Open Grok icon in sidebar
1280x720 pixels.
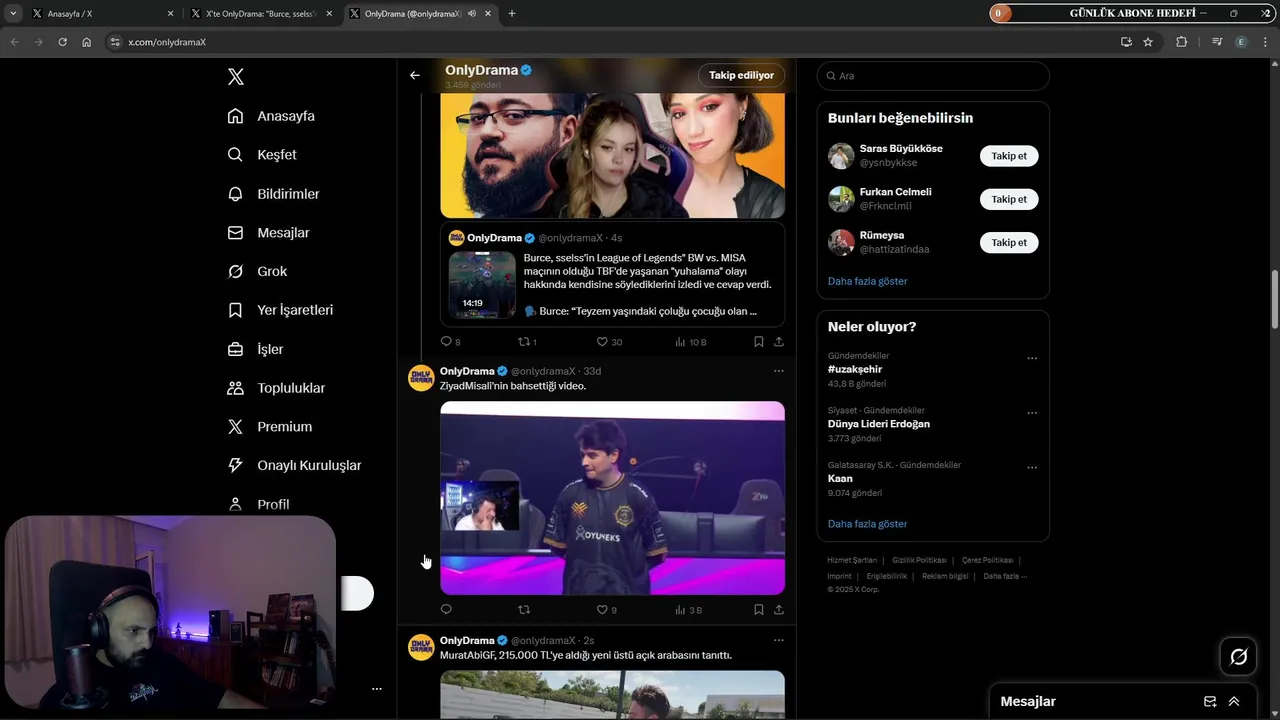(235, 271)
